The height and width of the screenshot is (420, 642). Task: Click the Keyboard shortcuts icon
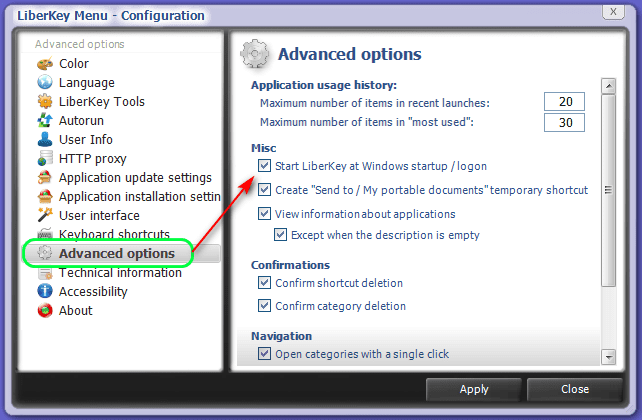tap(45, 233)
